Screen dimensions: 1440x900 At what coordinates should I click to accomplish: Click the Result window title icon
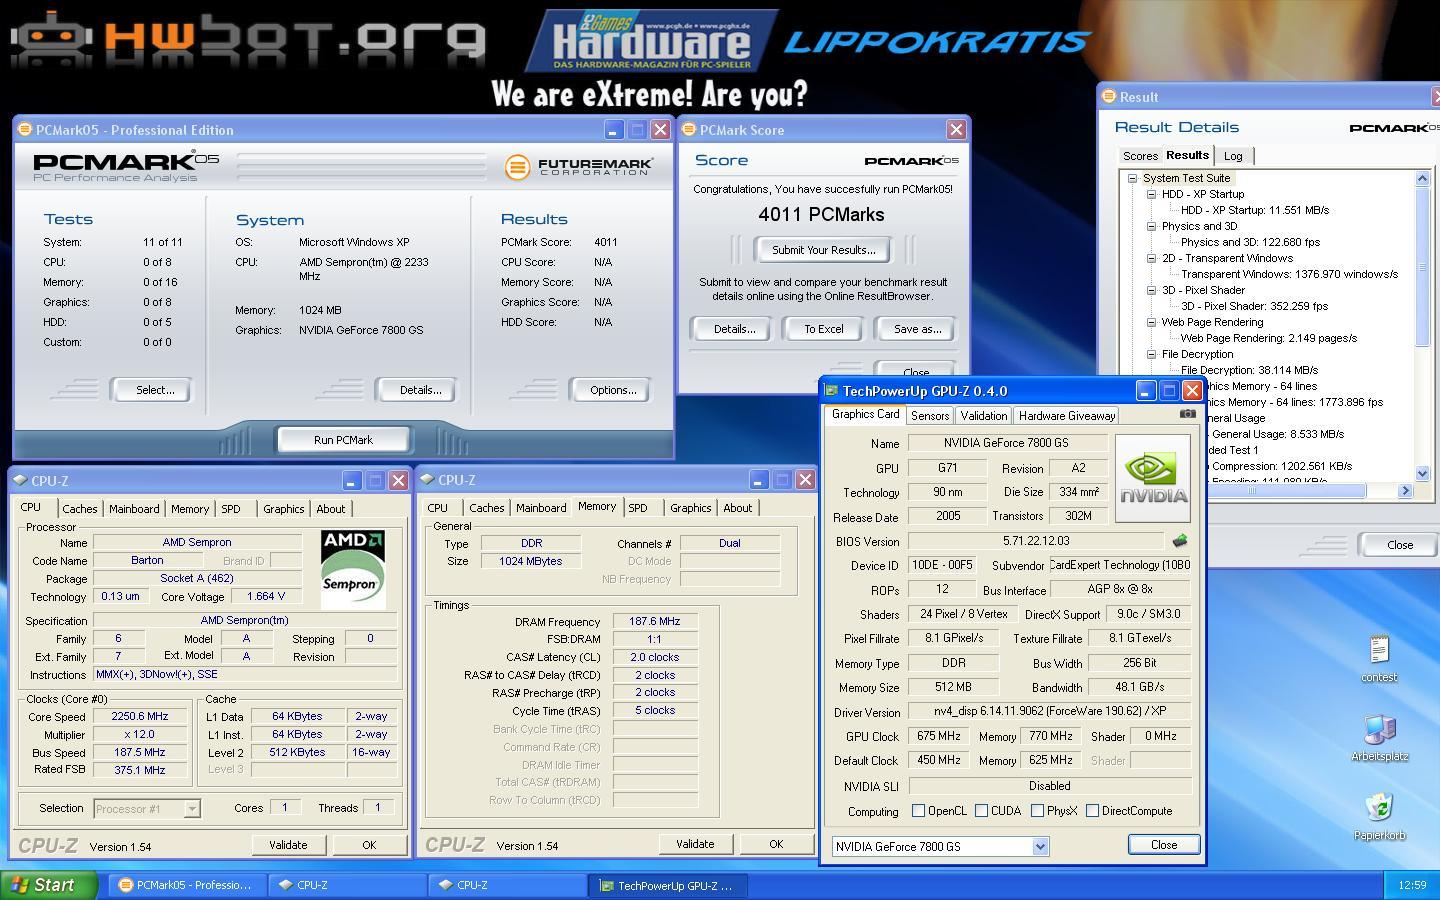(x=1108, y=96)
